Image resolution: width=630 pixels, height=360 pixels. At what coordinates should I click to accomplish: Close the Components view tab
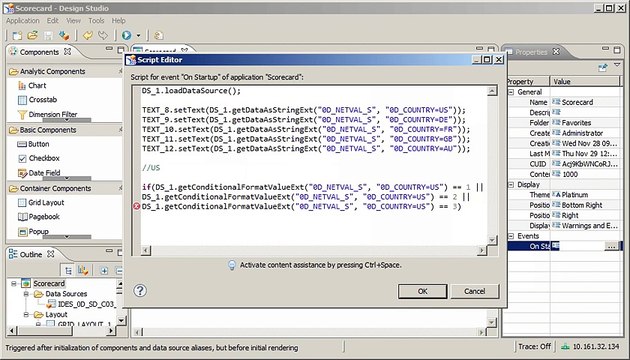point(68,51)
